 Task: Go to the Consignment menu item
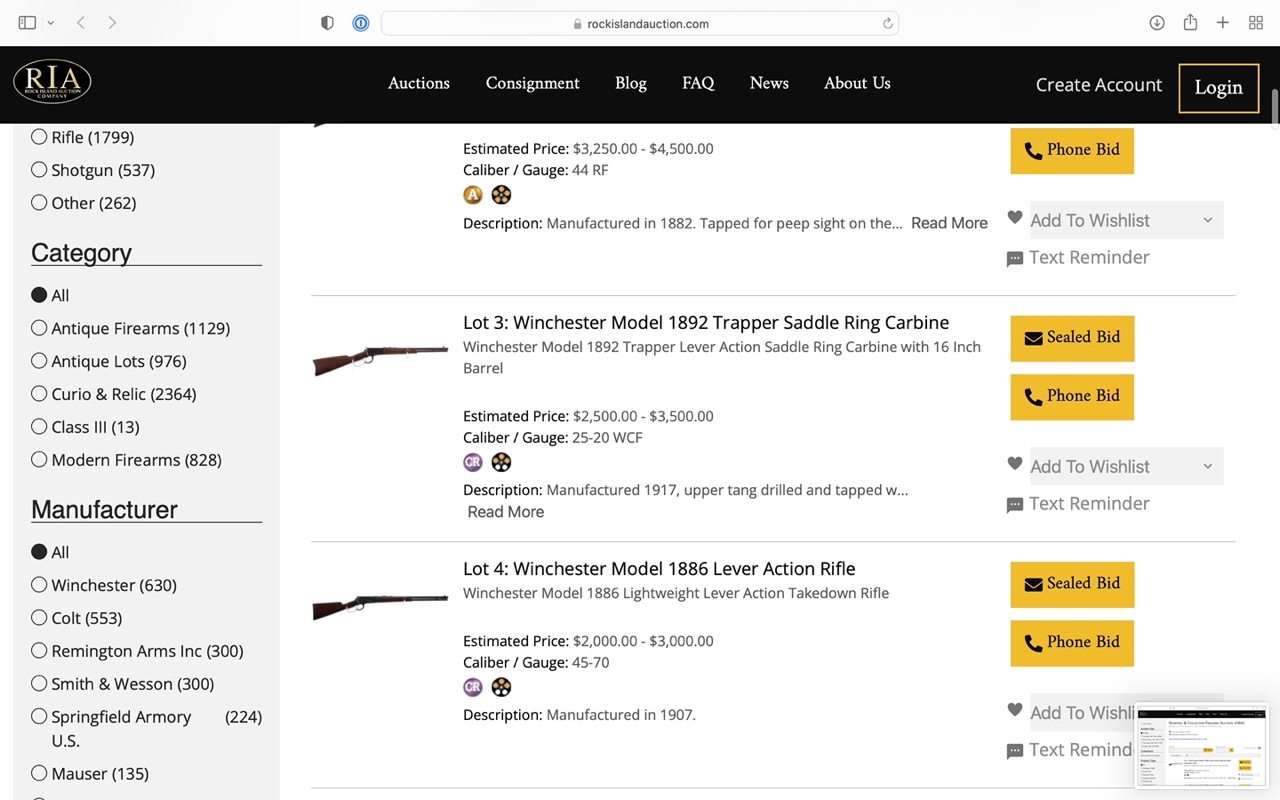click(x=532, y=83)
